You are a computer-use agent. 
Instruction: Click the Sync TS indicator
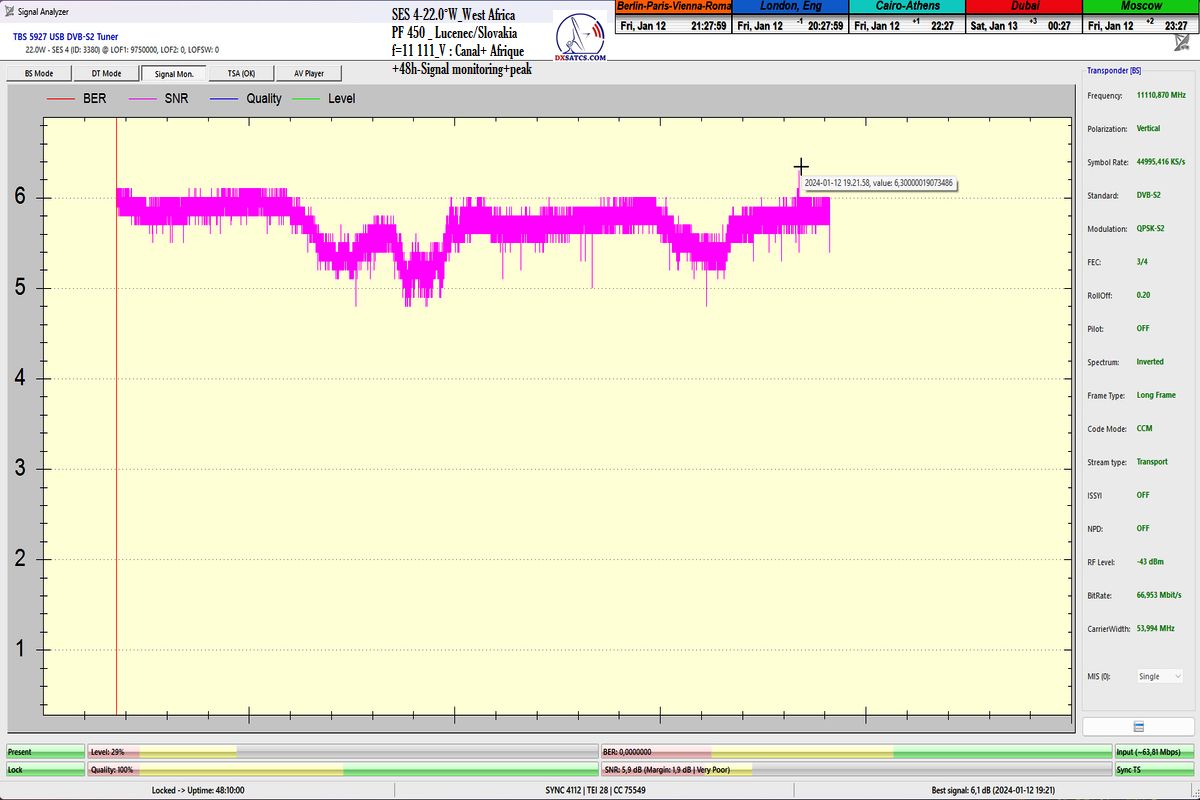click(1154, 770)
